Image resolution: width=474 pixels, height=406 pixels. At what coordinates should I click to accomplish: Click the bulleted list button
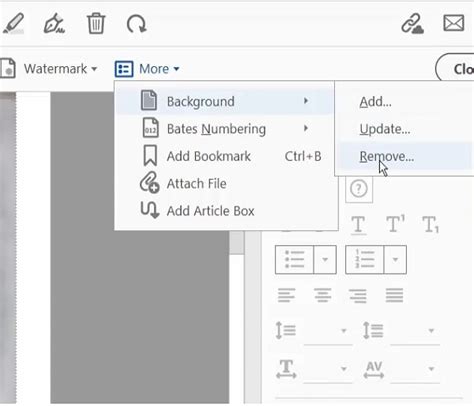(294, 260)
